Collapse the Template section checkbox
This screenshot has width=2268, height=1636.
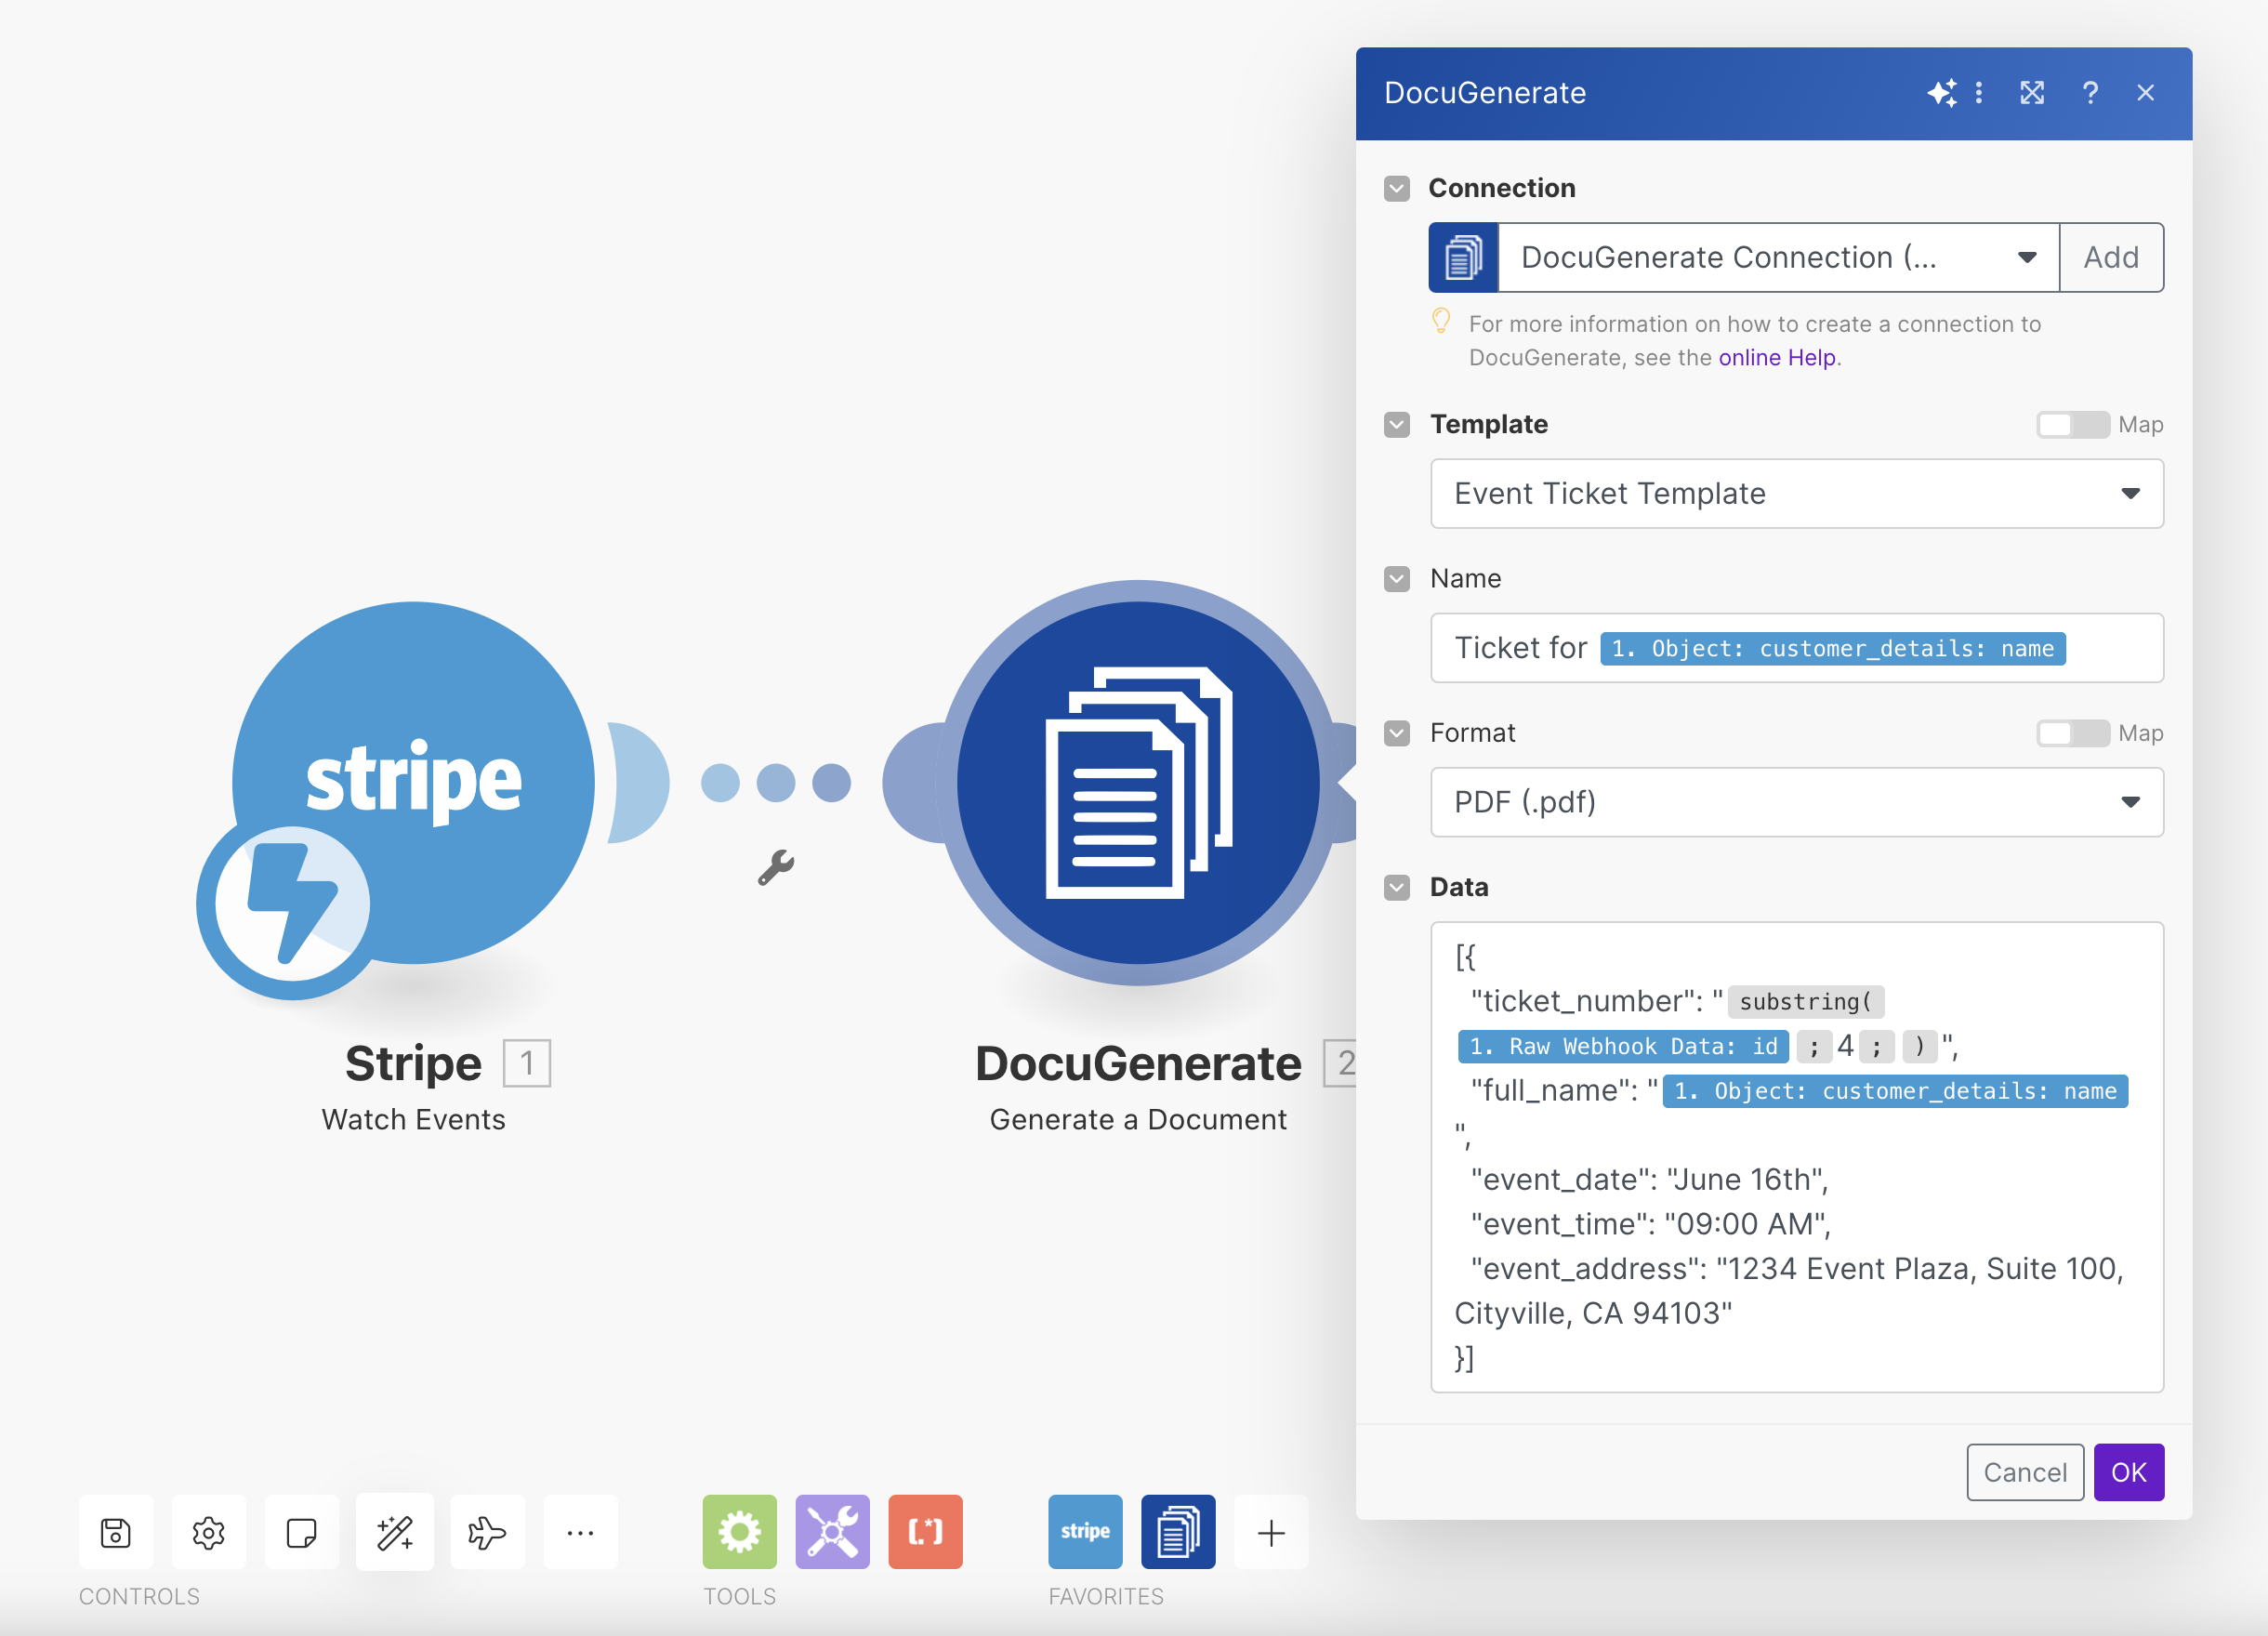coord(1398,425)
